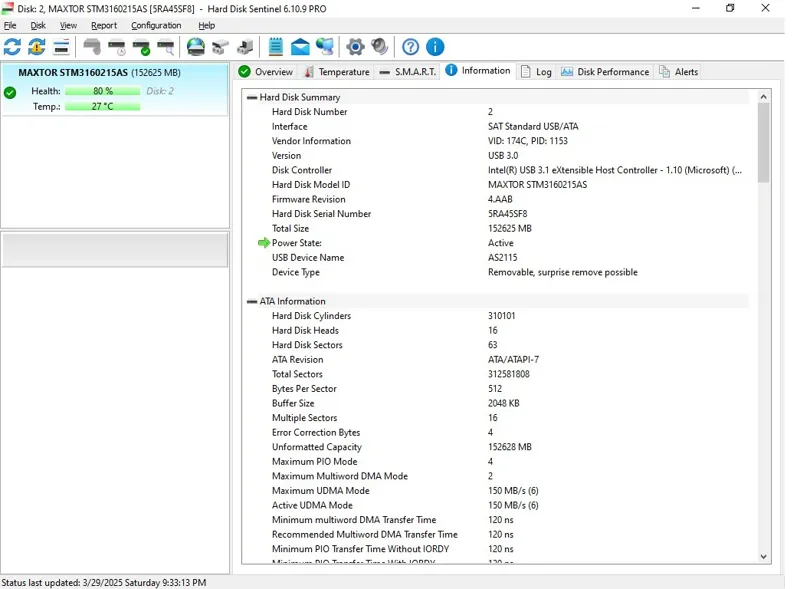The height and width of the screenshot is (589, 800).
Task: Open the question mark help icon
Action: click(410, 47)
